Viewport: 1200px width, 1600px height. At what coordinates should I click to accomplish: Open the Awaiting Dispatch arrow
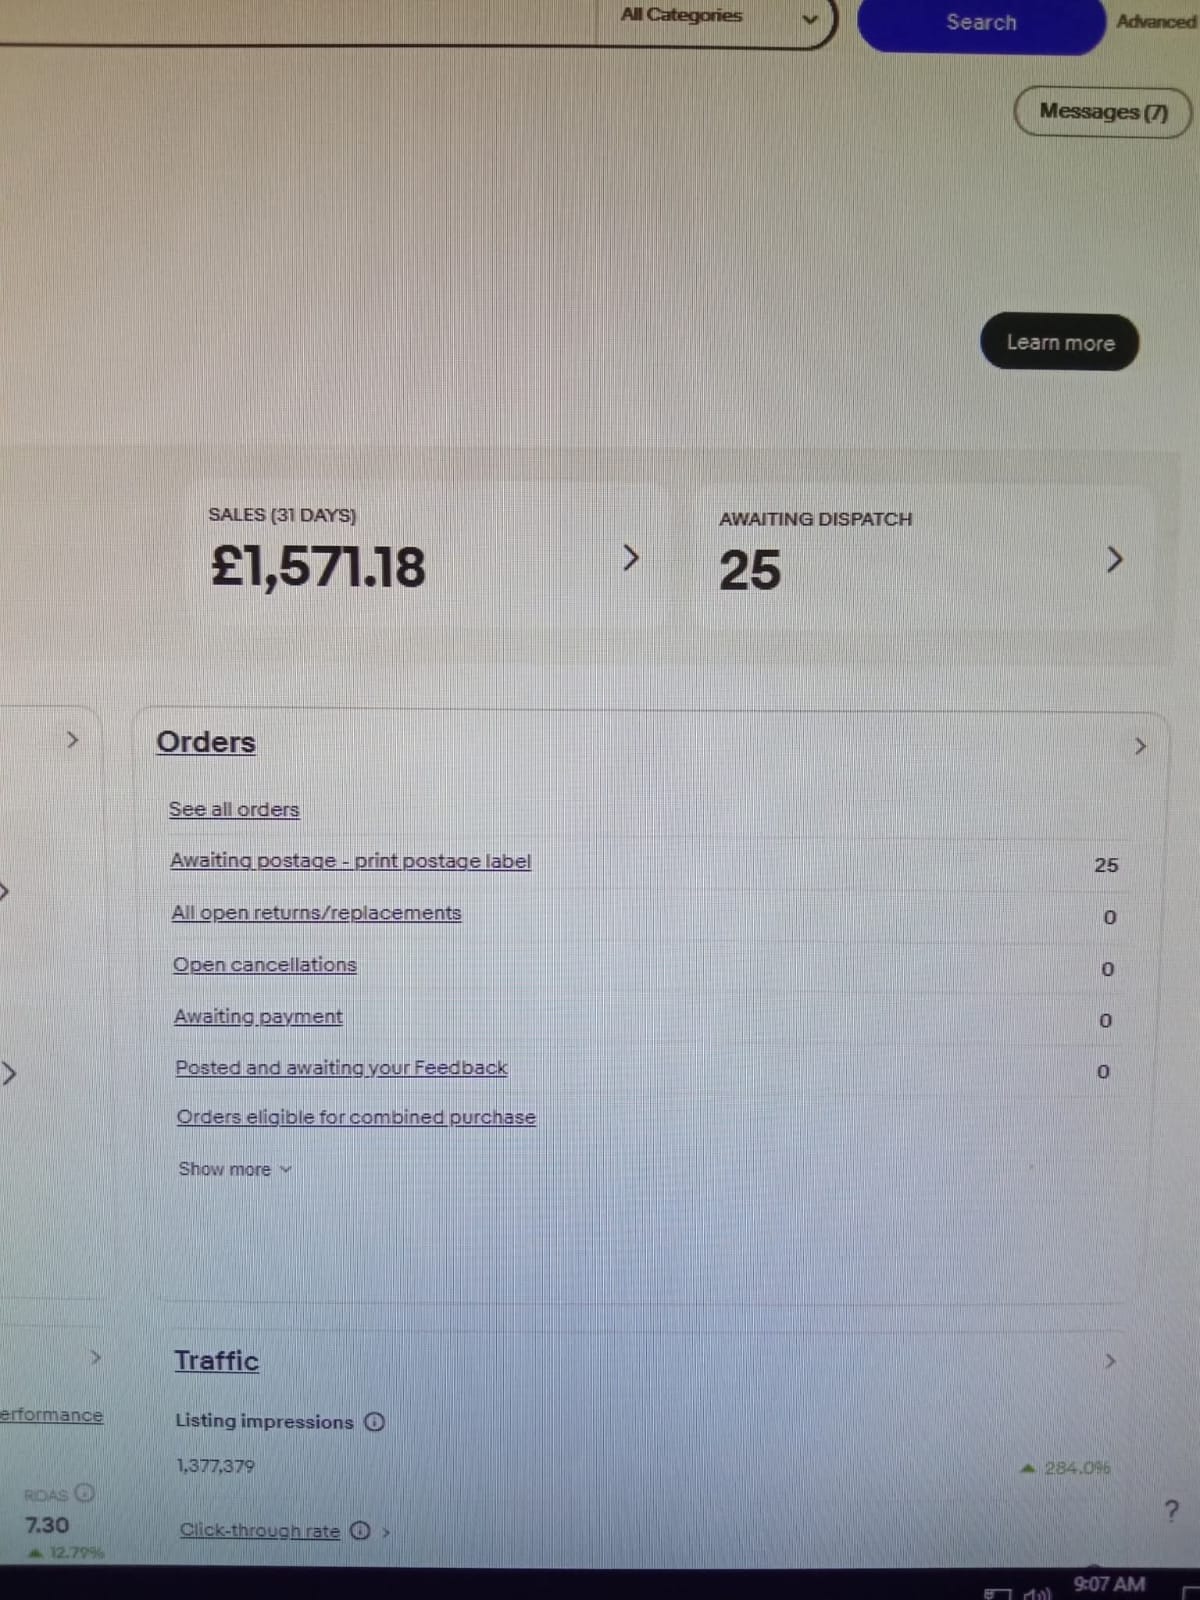click(1115, 560)
